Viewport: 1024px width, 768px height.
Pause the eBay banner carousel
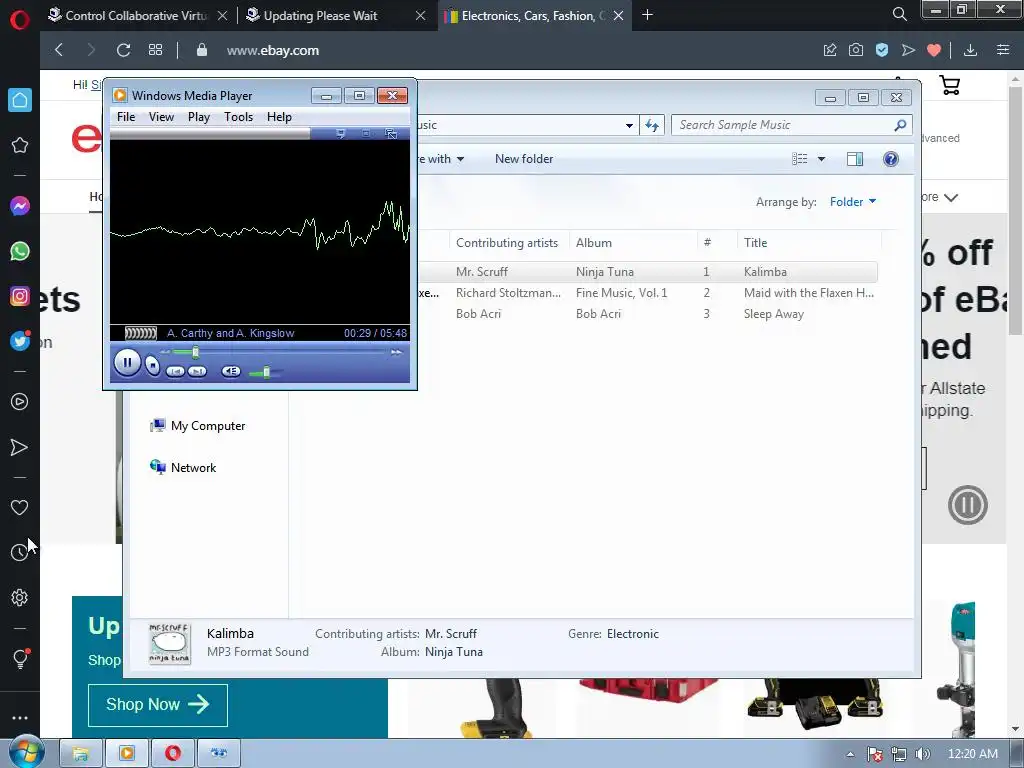coord(967,505)
